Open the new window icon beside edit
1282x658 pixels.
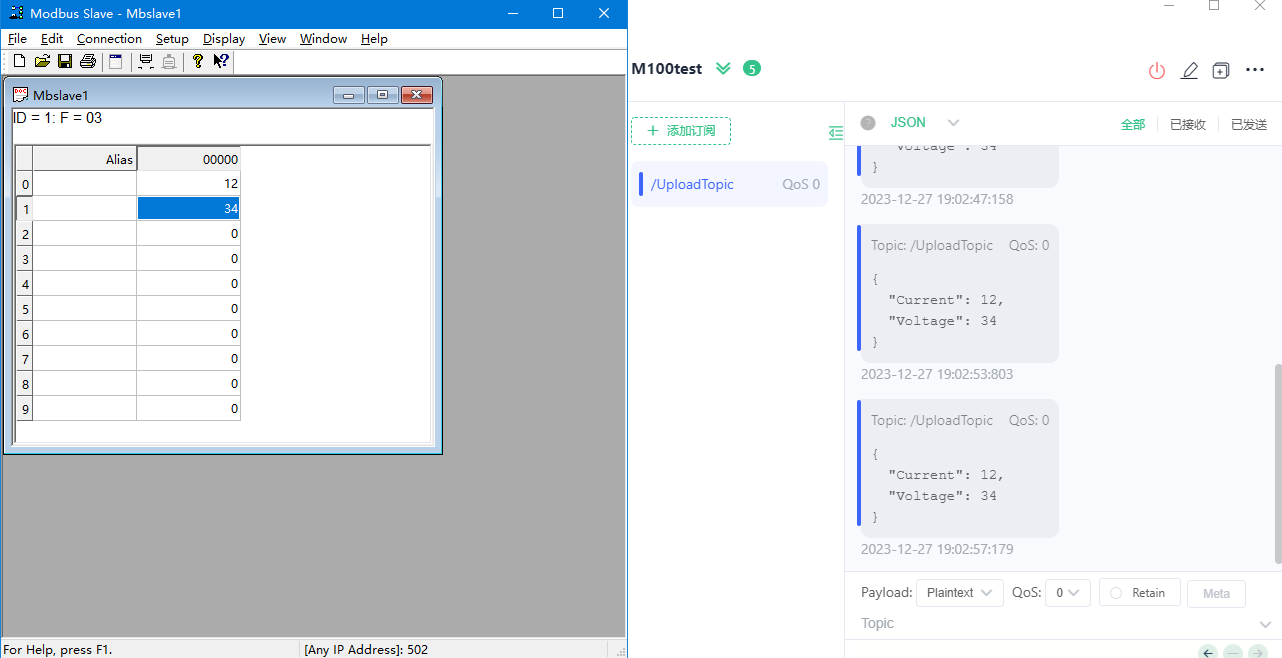[1221, 70]
